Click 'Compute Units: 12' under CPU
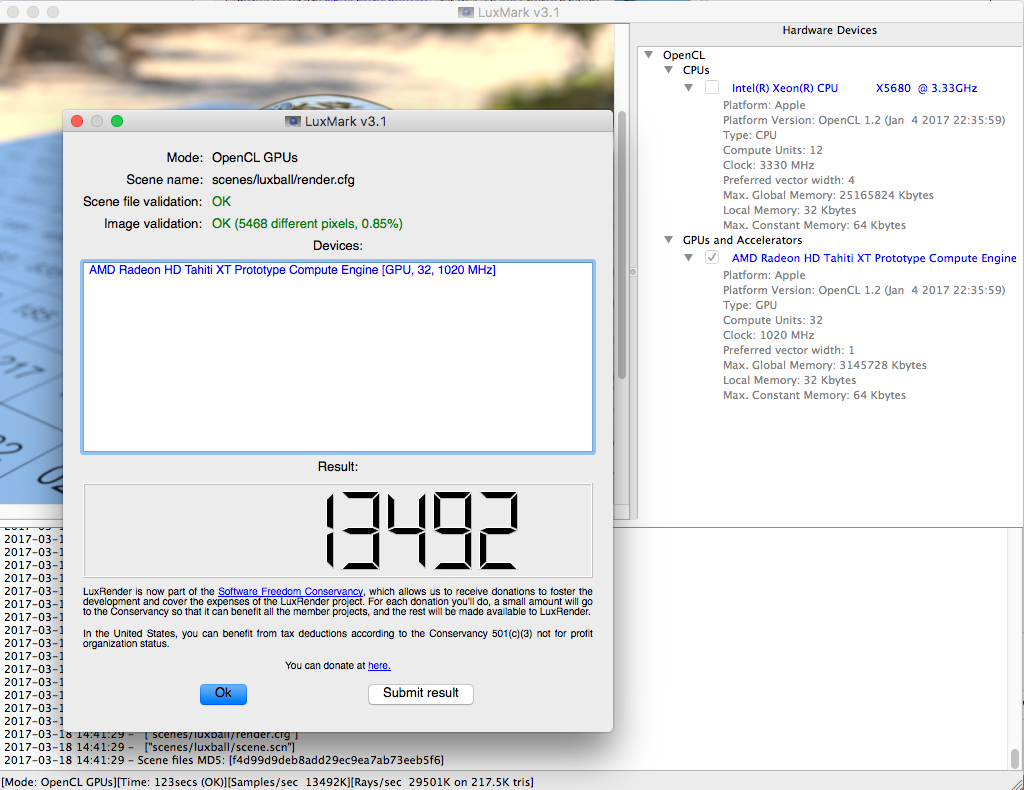1024x790 pixels. [x=773, y=150]
